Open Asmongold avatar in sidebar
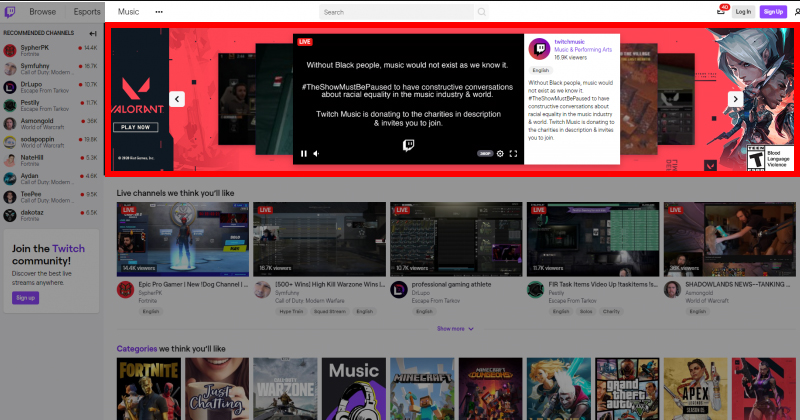800x420 pixels. coord(10,123)
